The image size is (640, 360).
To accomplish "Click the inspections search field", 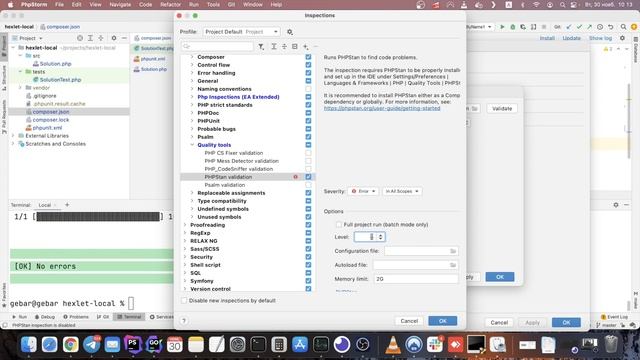I will 218,47.
